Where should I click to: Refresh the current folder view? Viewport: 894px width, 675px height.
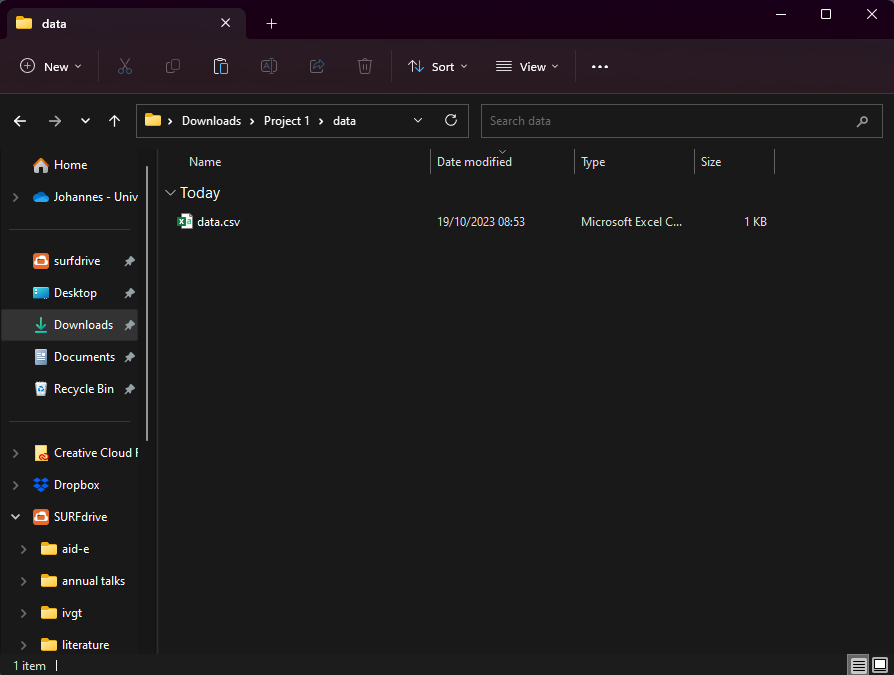(x=451, y=121)
